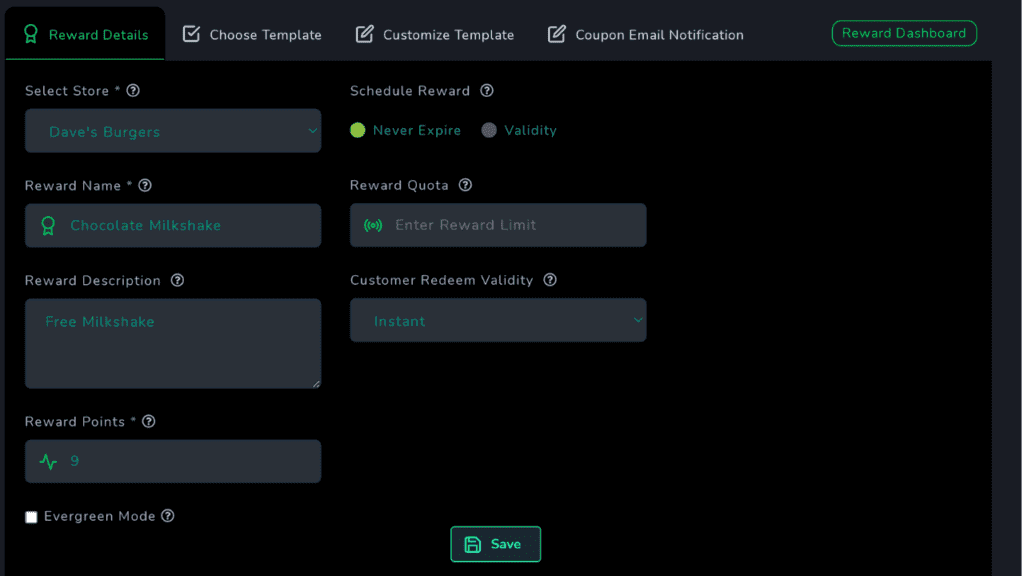Image resolution: width=1024 pixels, height=576 pixels.
Task: Click the help icon next to Select Store
Action: pyautogui.click(x=133, y=90)
